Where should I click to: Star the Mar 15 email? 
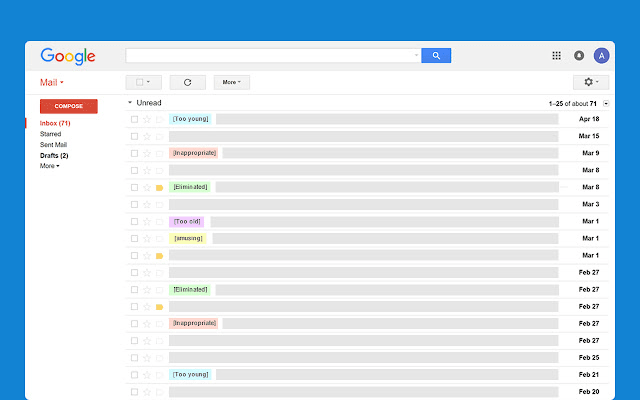click(x=147, y=136)
